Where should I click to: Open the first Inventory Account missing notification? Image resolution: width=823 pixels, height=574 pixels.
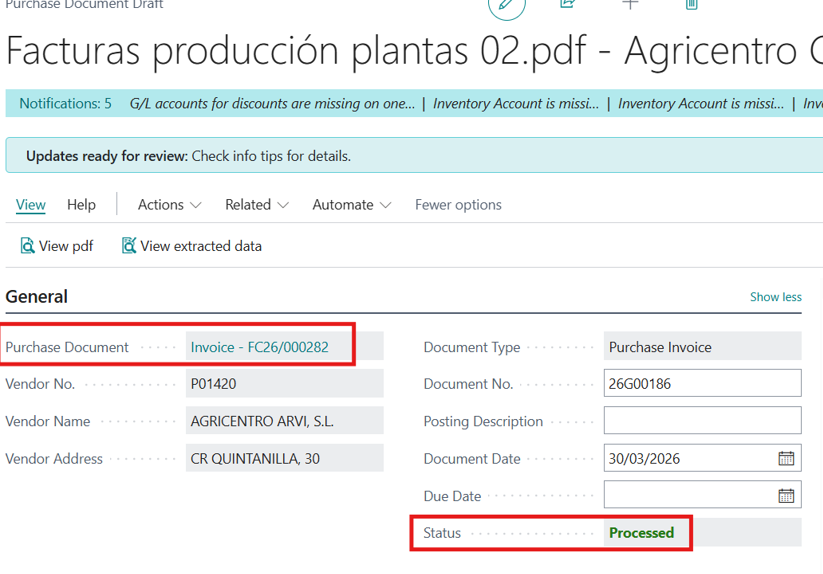coord(515,103)
